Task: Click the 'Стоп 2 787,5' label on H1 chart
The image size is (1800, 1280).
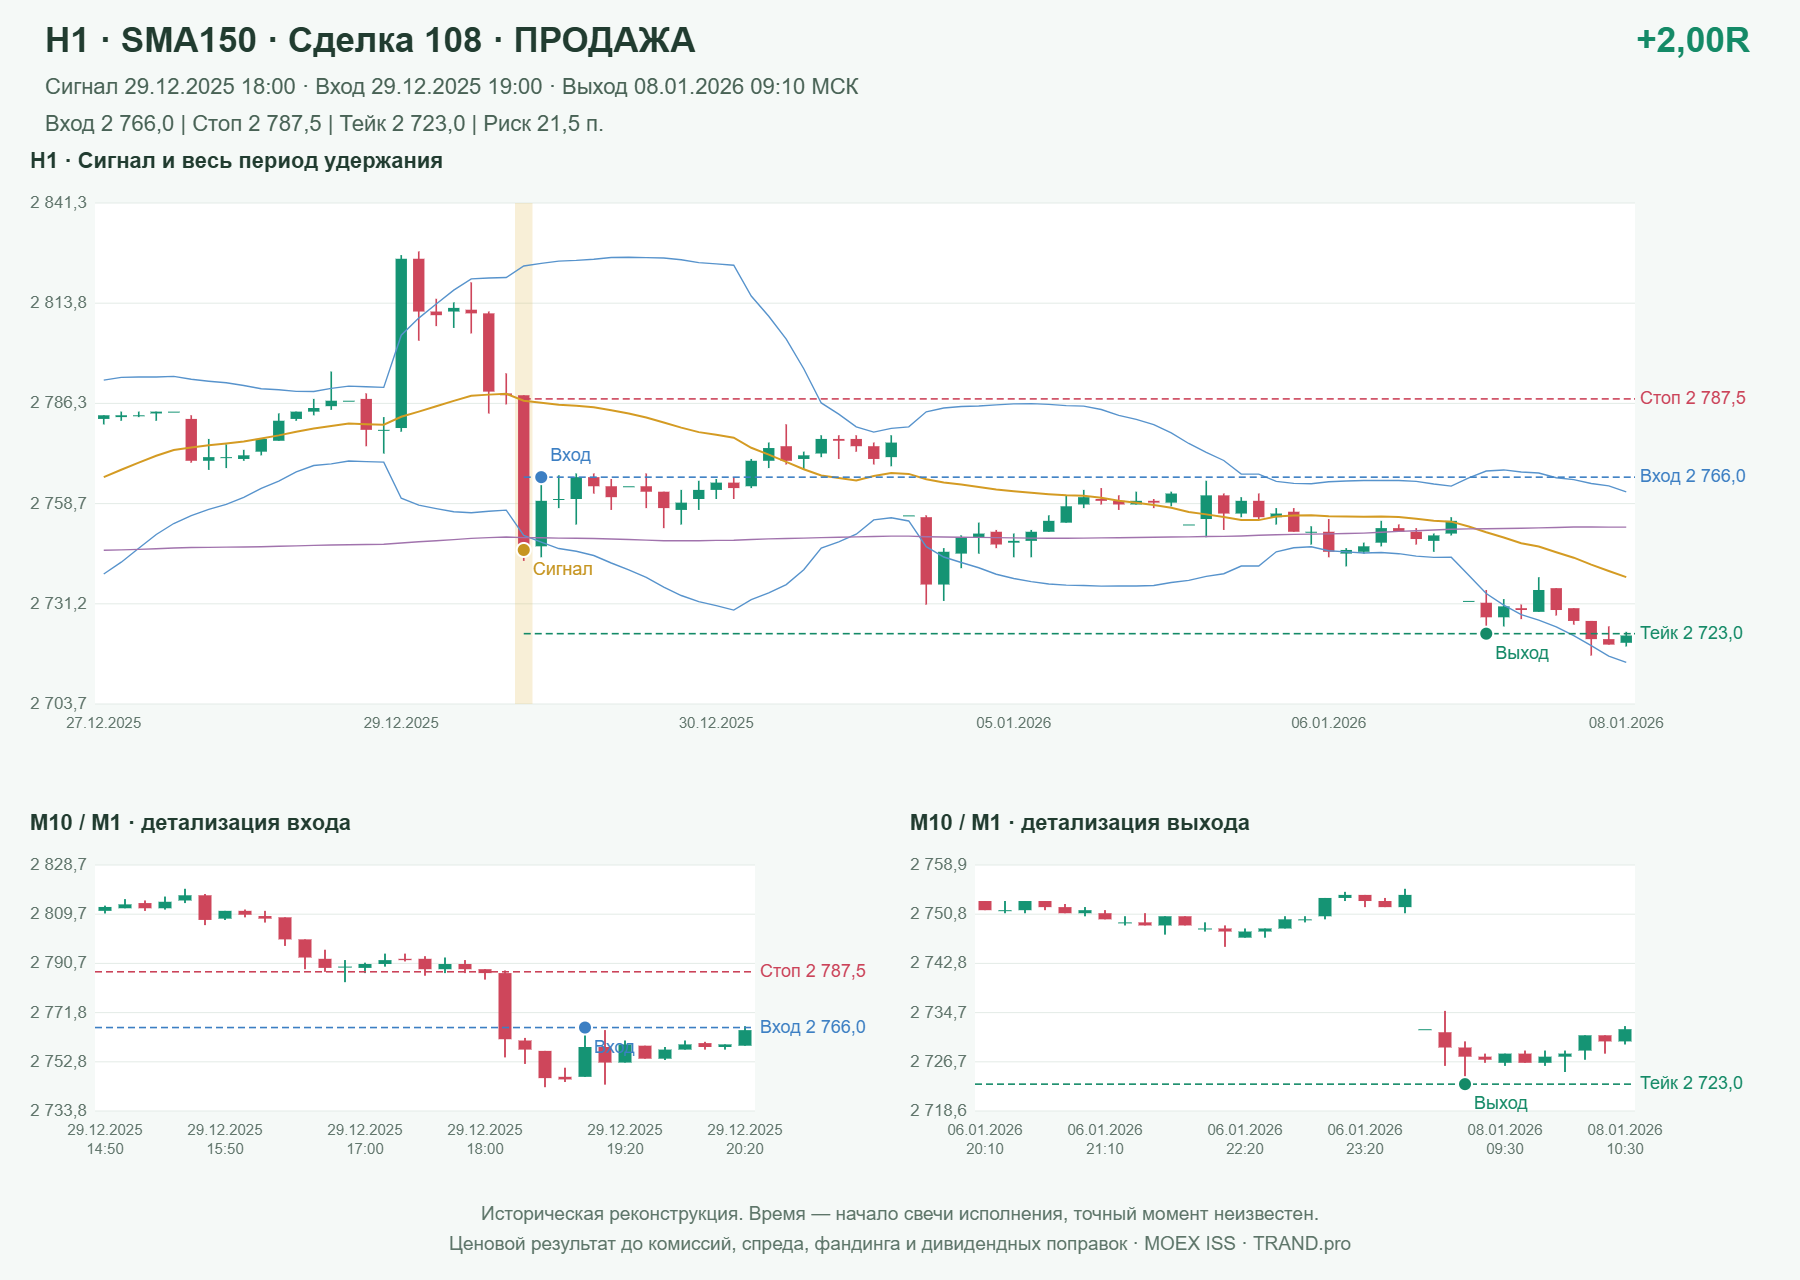Action: click(x=1692, y=398)
